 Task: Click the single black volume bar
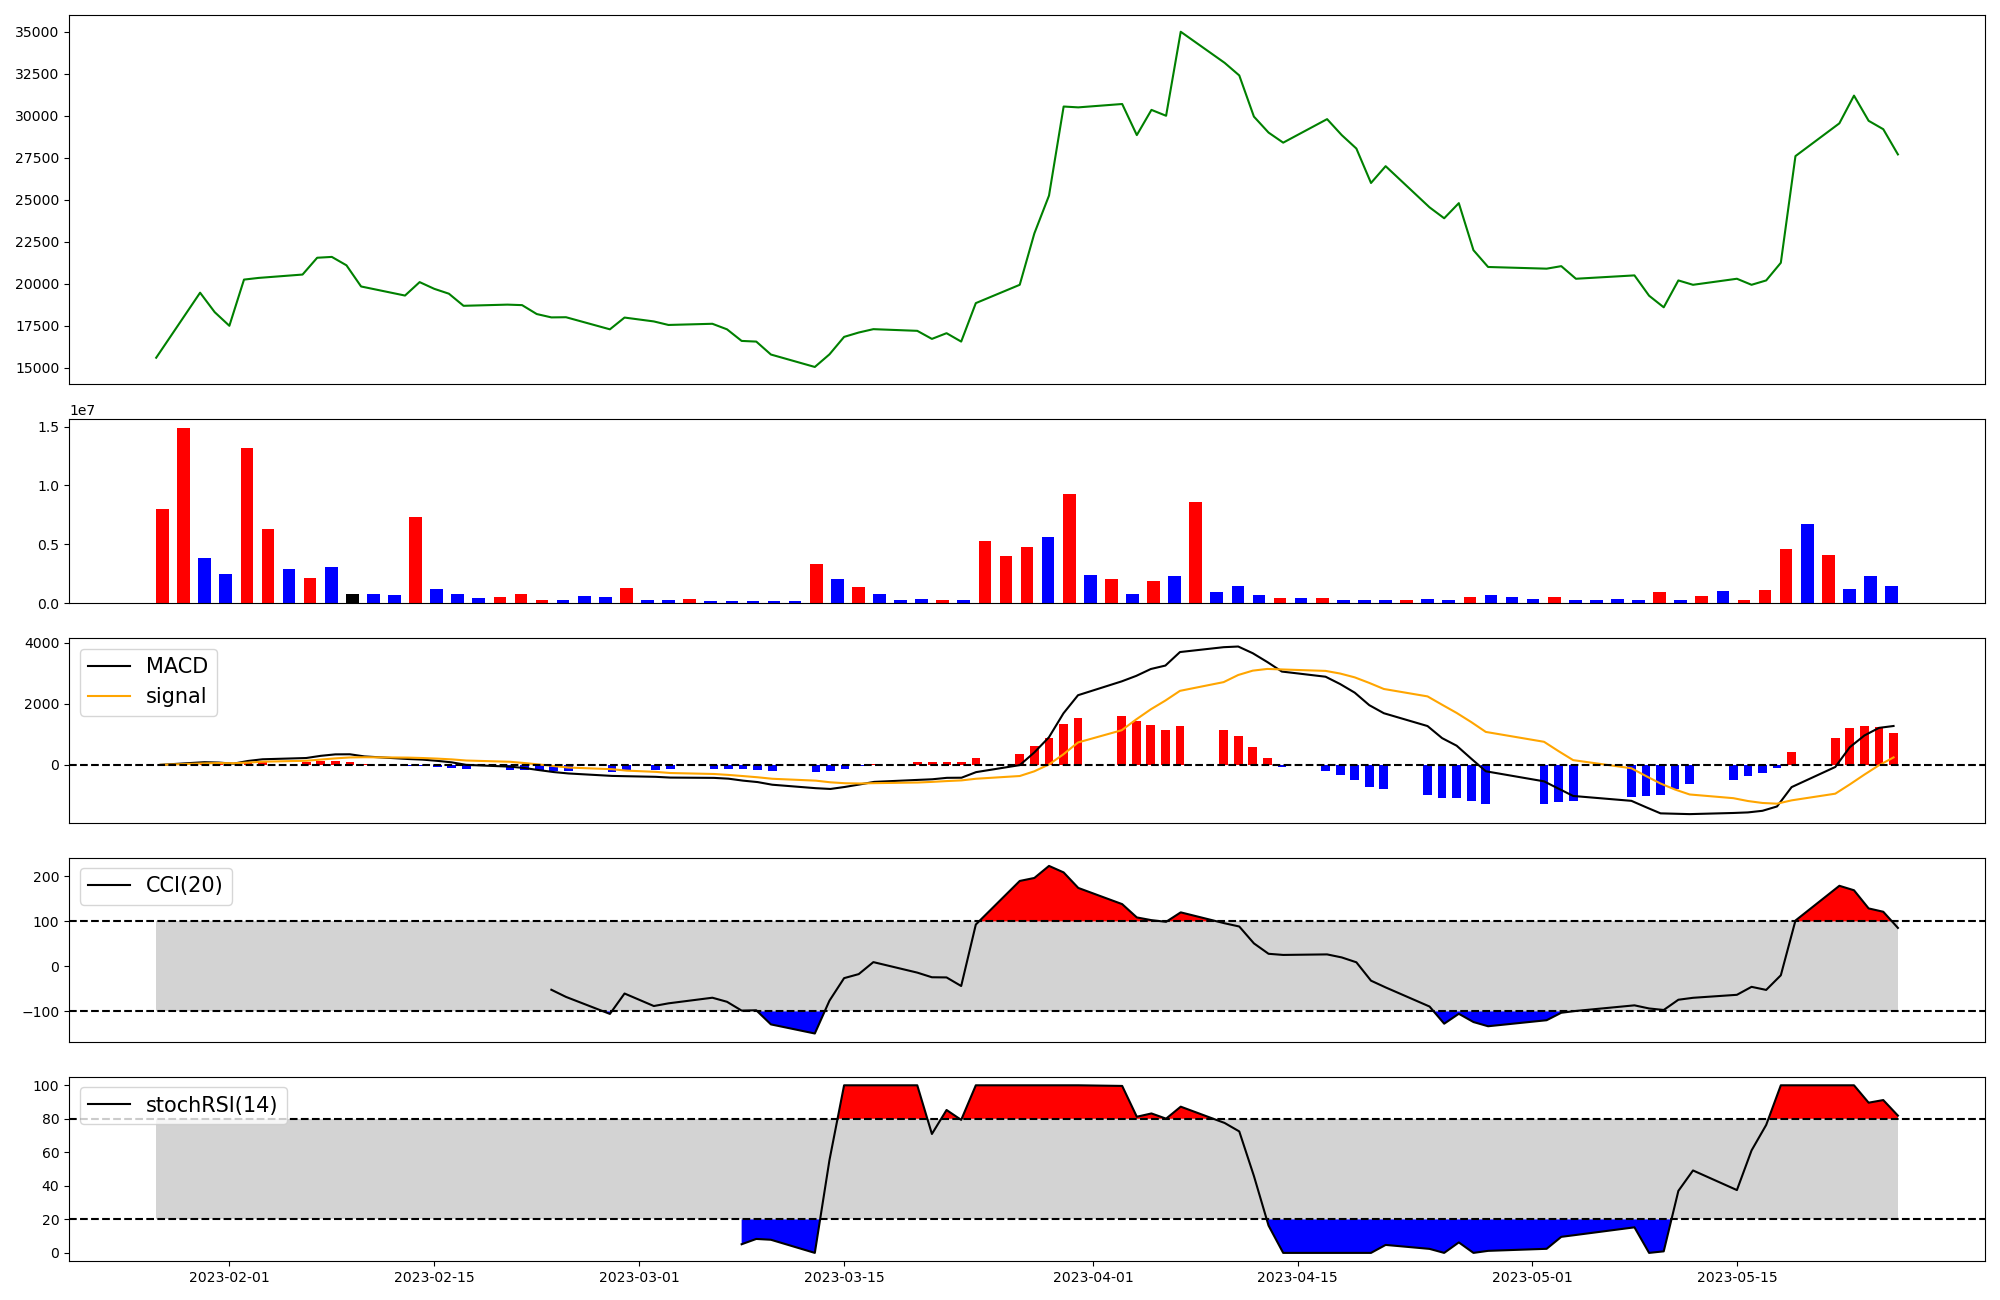352,598
